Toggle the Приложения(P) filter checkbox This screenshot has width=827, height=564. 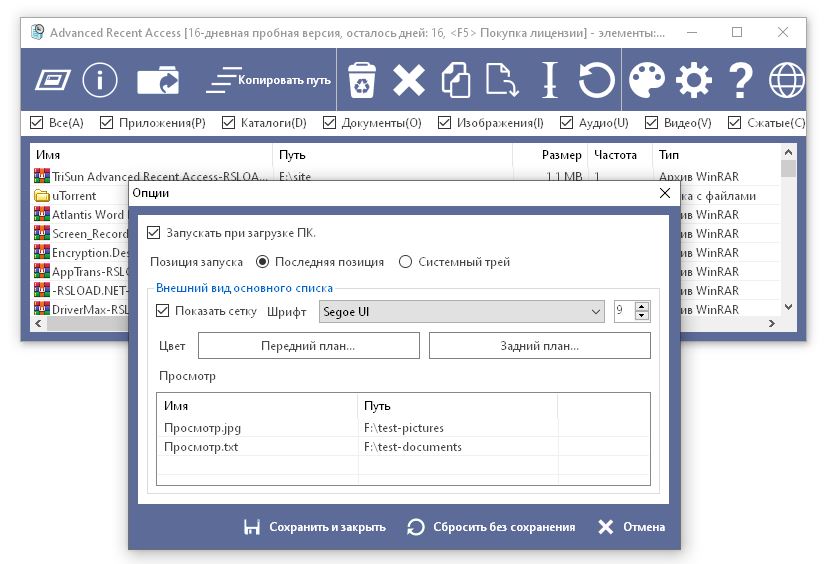(x=107, y=123)
